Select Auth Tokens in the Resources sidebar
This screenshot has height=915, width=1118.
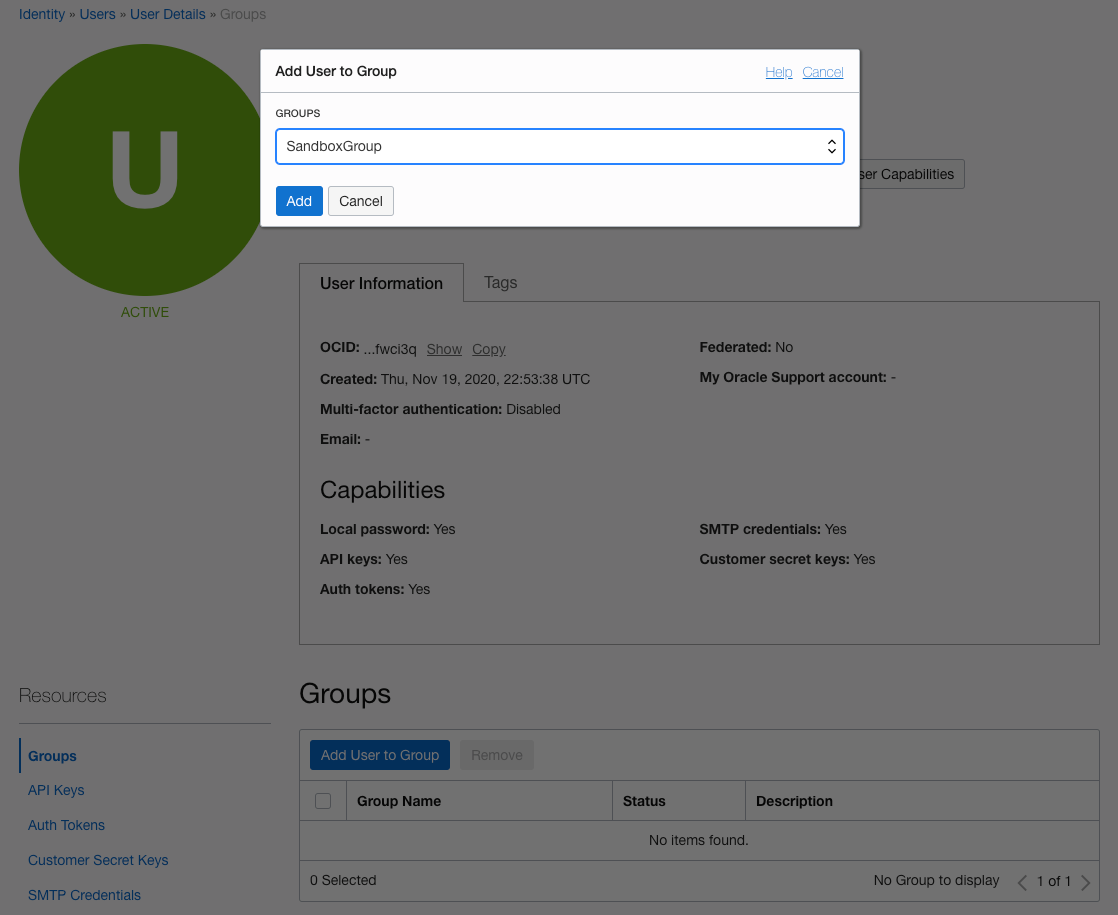66,825
